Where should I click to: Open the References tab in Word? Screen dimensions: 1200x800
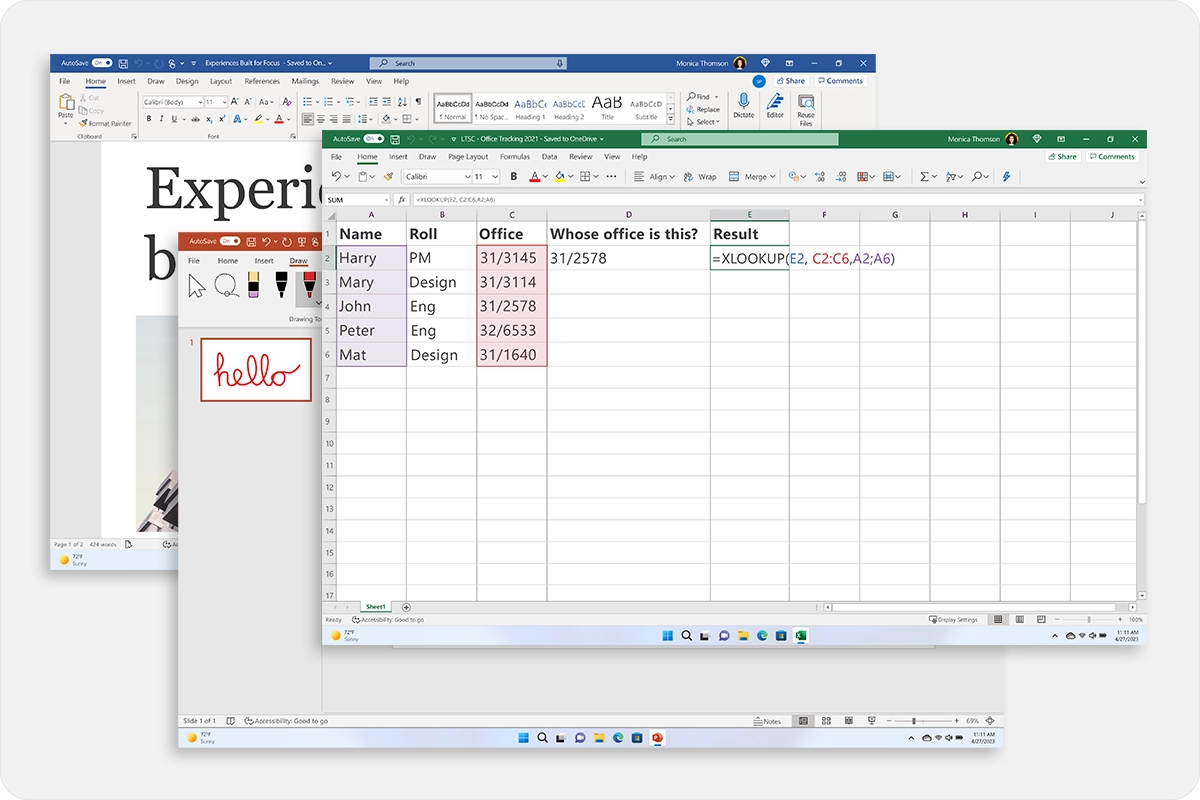tap(262, 81)
